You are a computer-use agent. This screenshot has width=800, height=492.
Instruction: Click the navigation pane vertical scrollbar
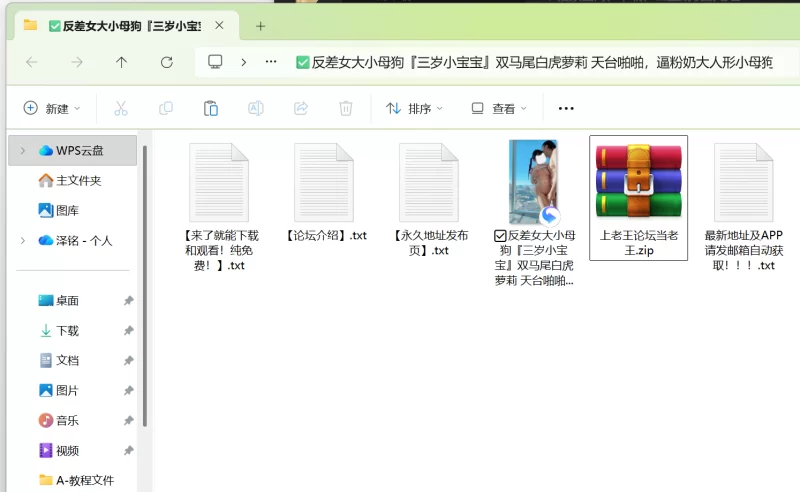(146, 280)
